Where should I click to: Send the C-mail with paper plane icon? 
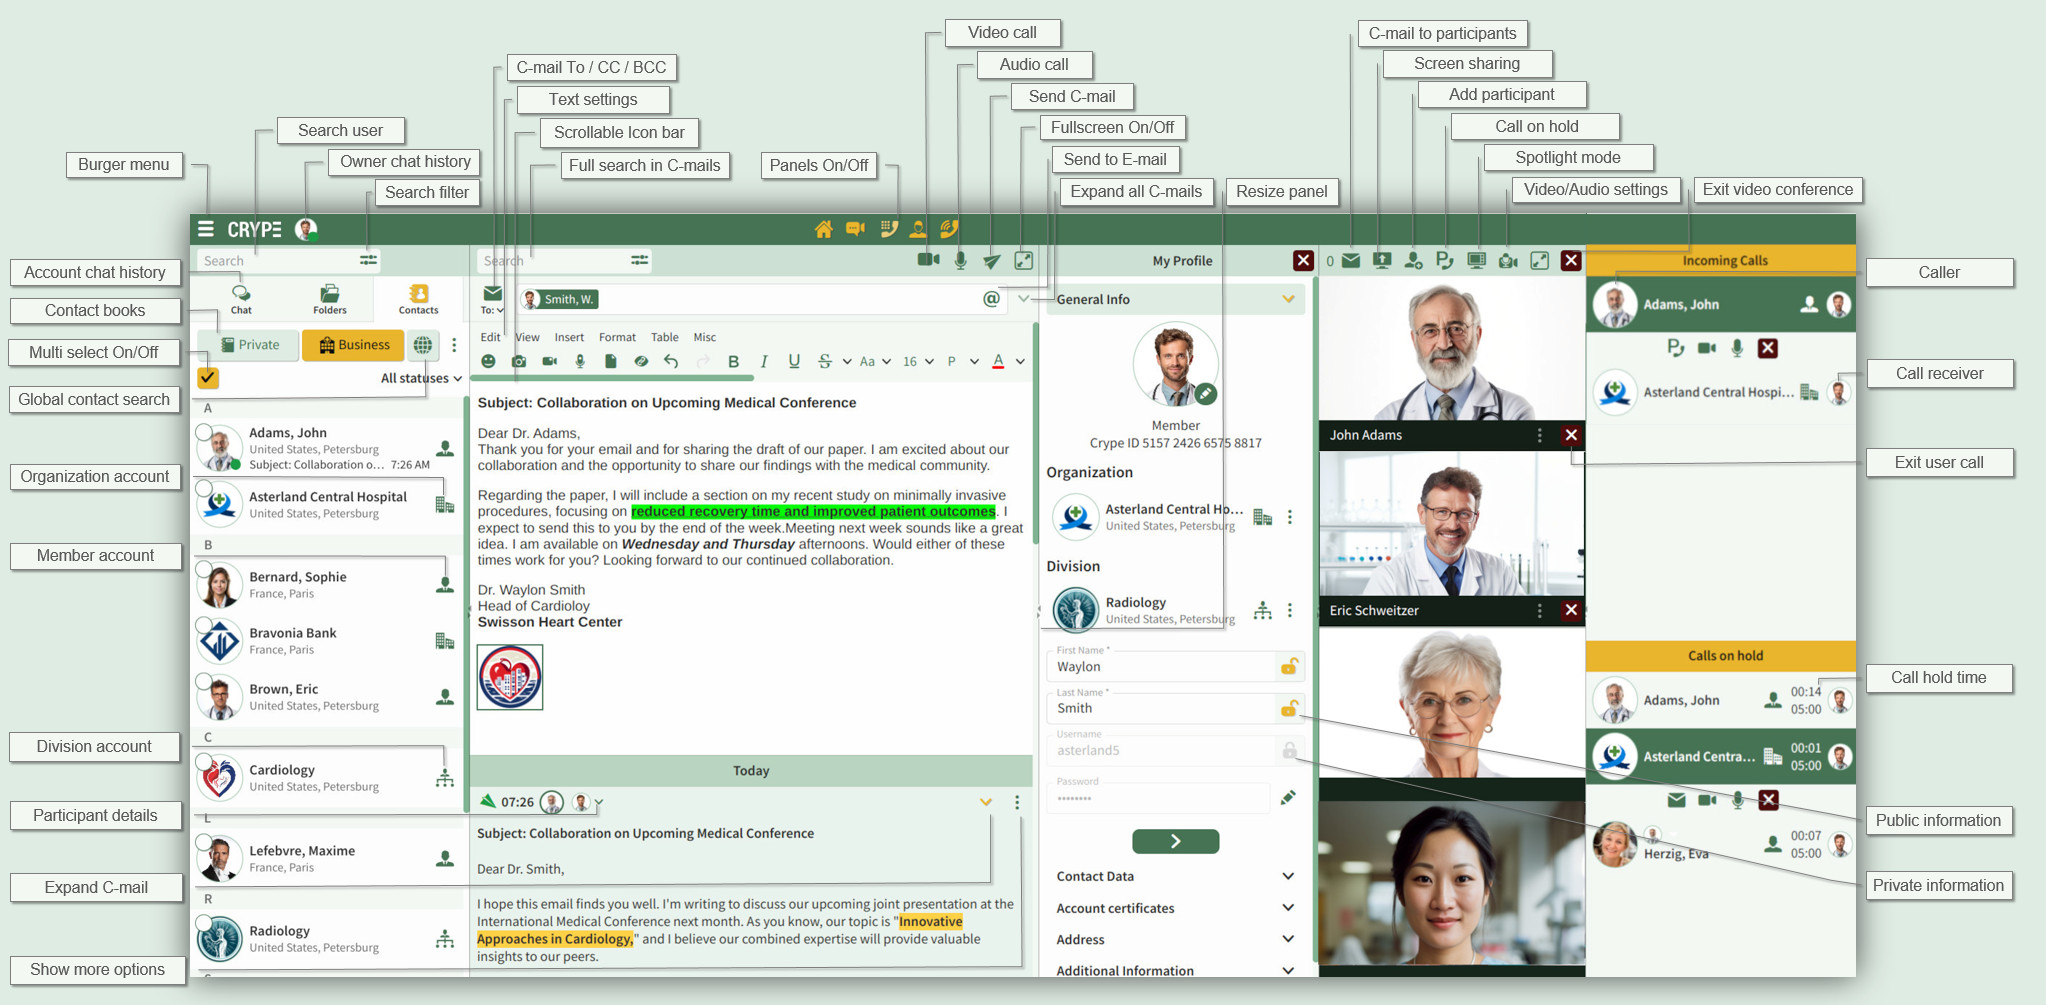click(991, 261)
